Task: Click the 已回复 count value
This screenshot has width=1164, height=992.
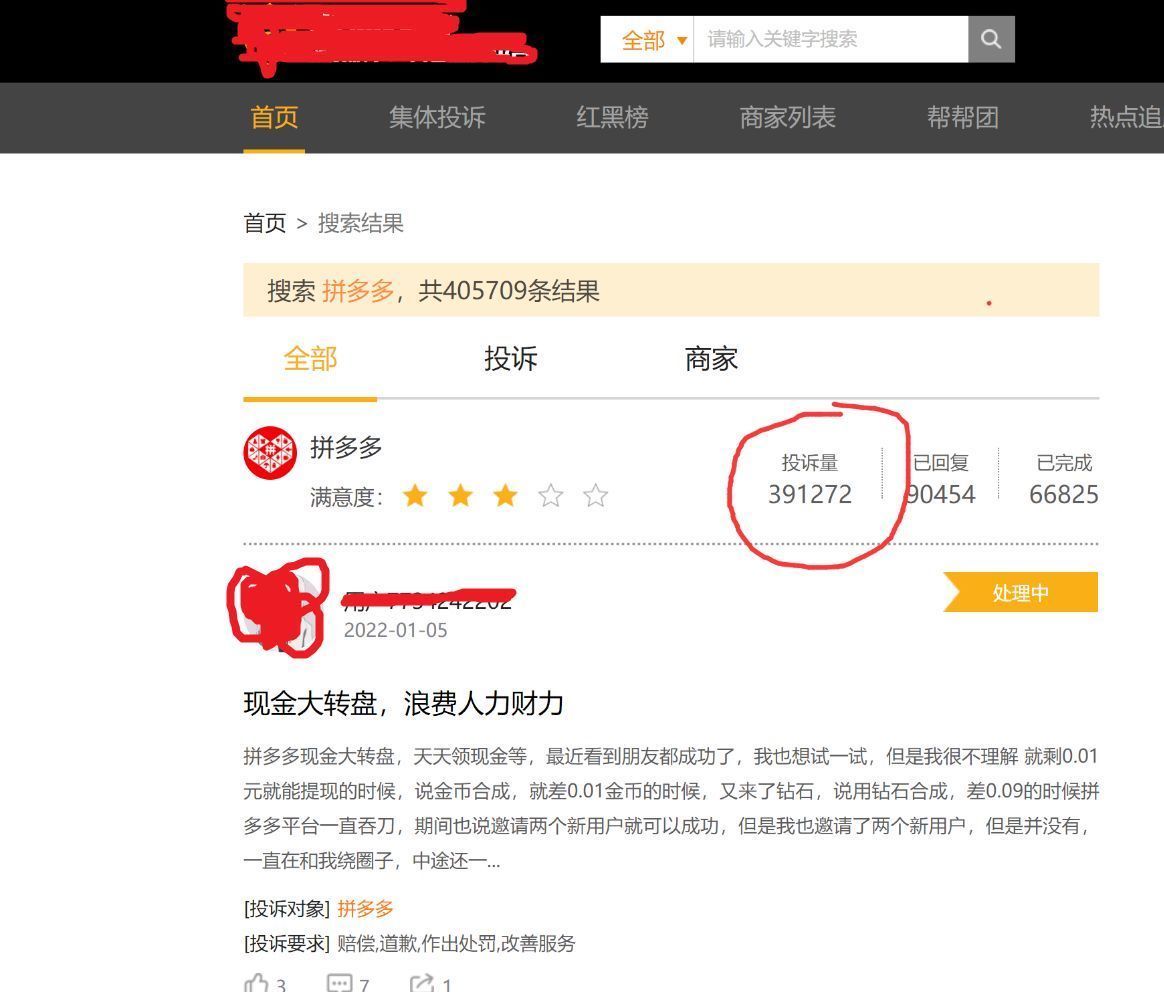Action: pos(941,495)
